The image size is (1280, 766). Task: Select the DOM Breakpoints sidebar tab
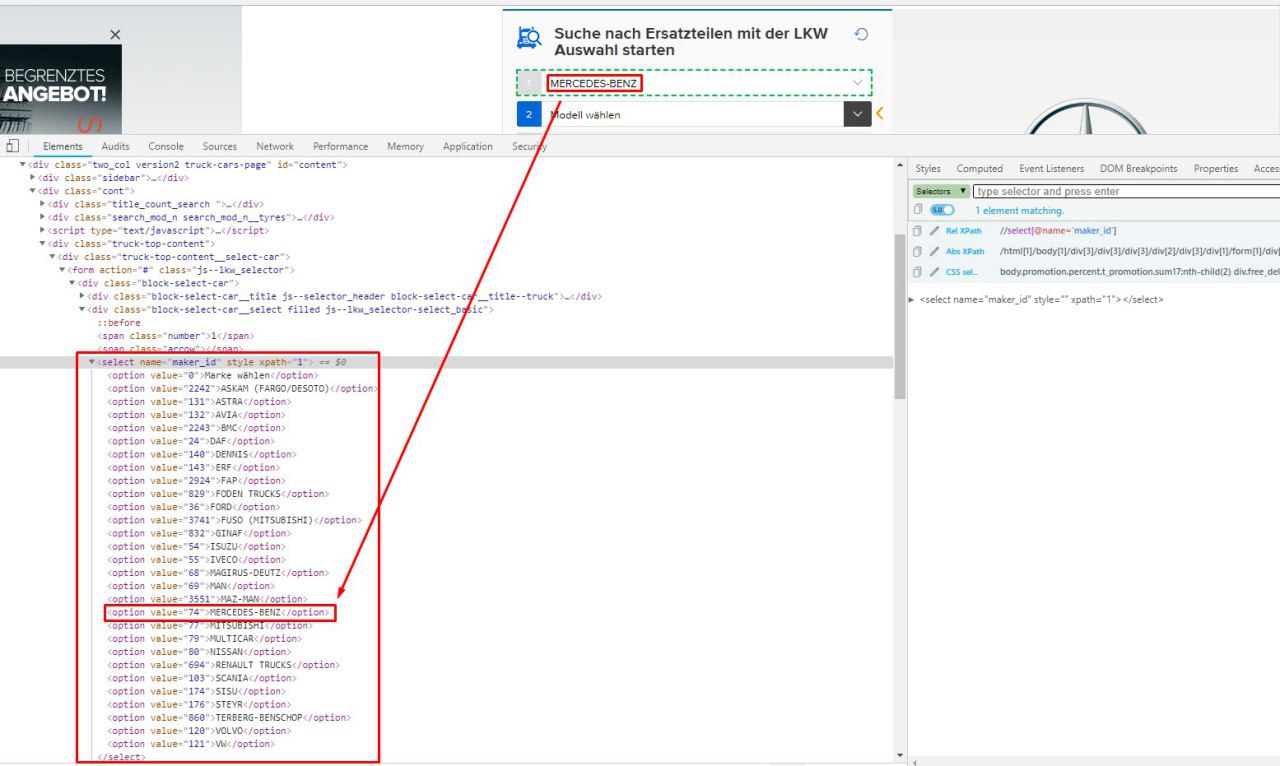1138,169
